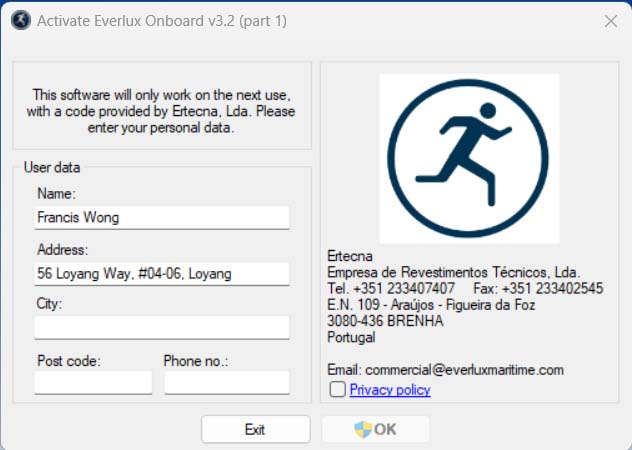This screenshot has width=632, height=450.
Task: Focus the Name field containing Francis Wong
Action: 162,218
